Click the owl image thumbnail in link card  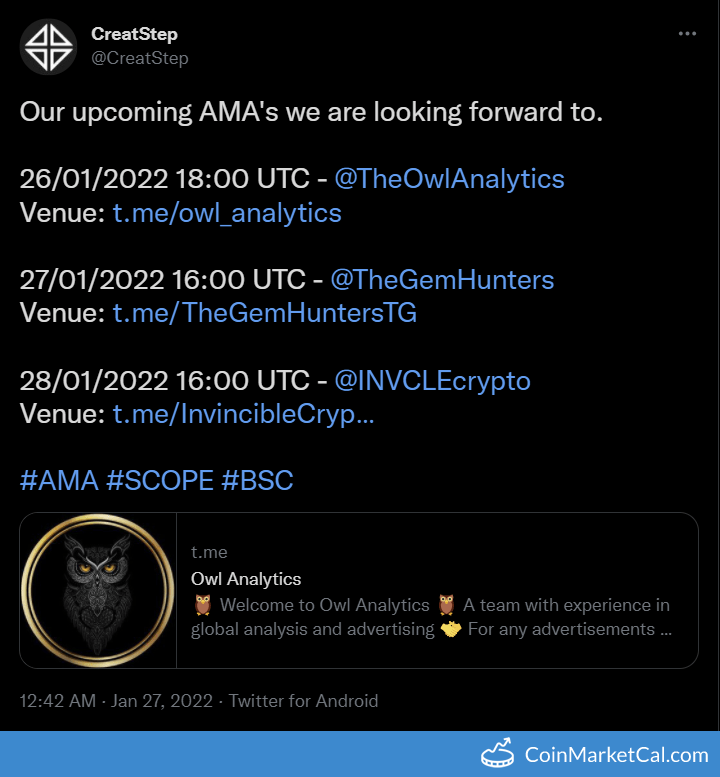click(98, 590)
